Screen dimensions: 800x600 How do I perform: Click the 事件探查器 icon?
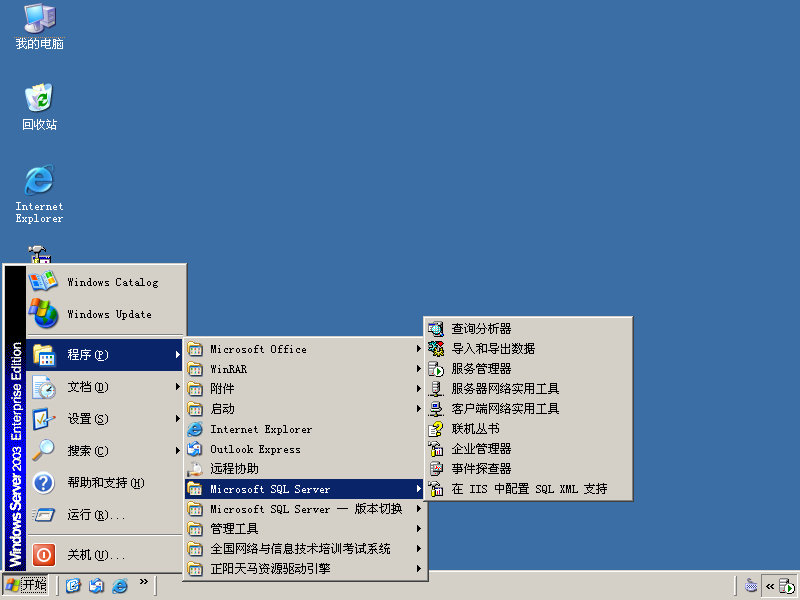pos(436,469)
